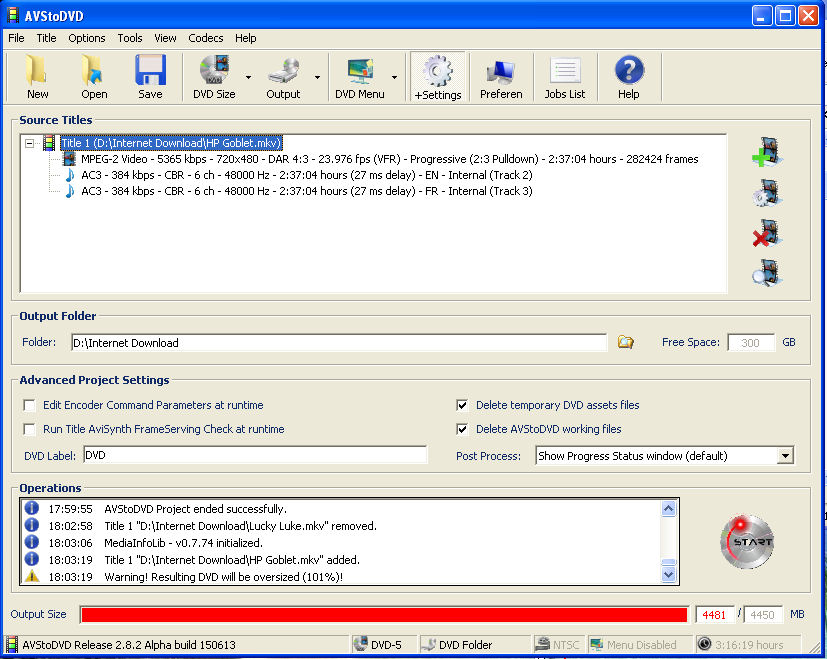The height and width of the screenshot is (659, 827).
Task: Toggle the +Settings gear button
Action: 438,77
